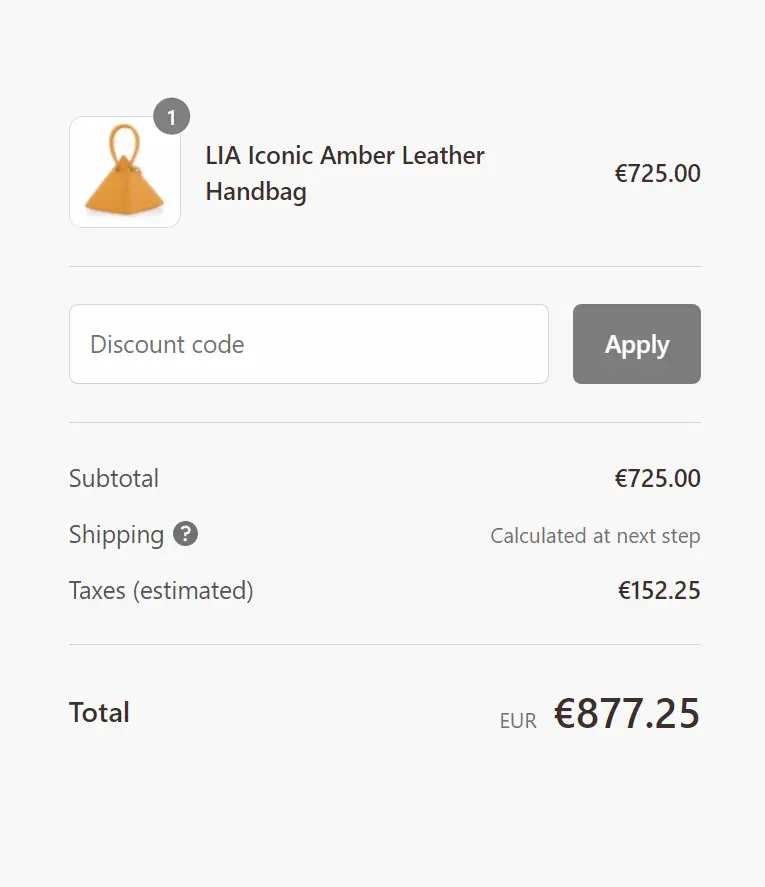Click the product line price €725.00
The image size is (765, 887).
point(657,174)
